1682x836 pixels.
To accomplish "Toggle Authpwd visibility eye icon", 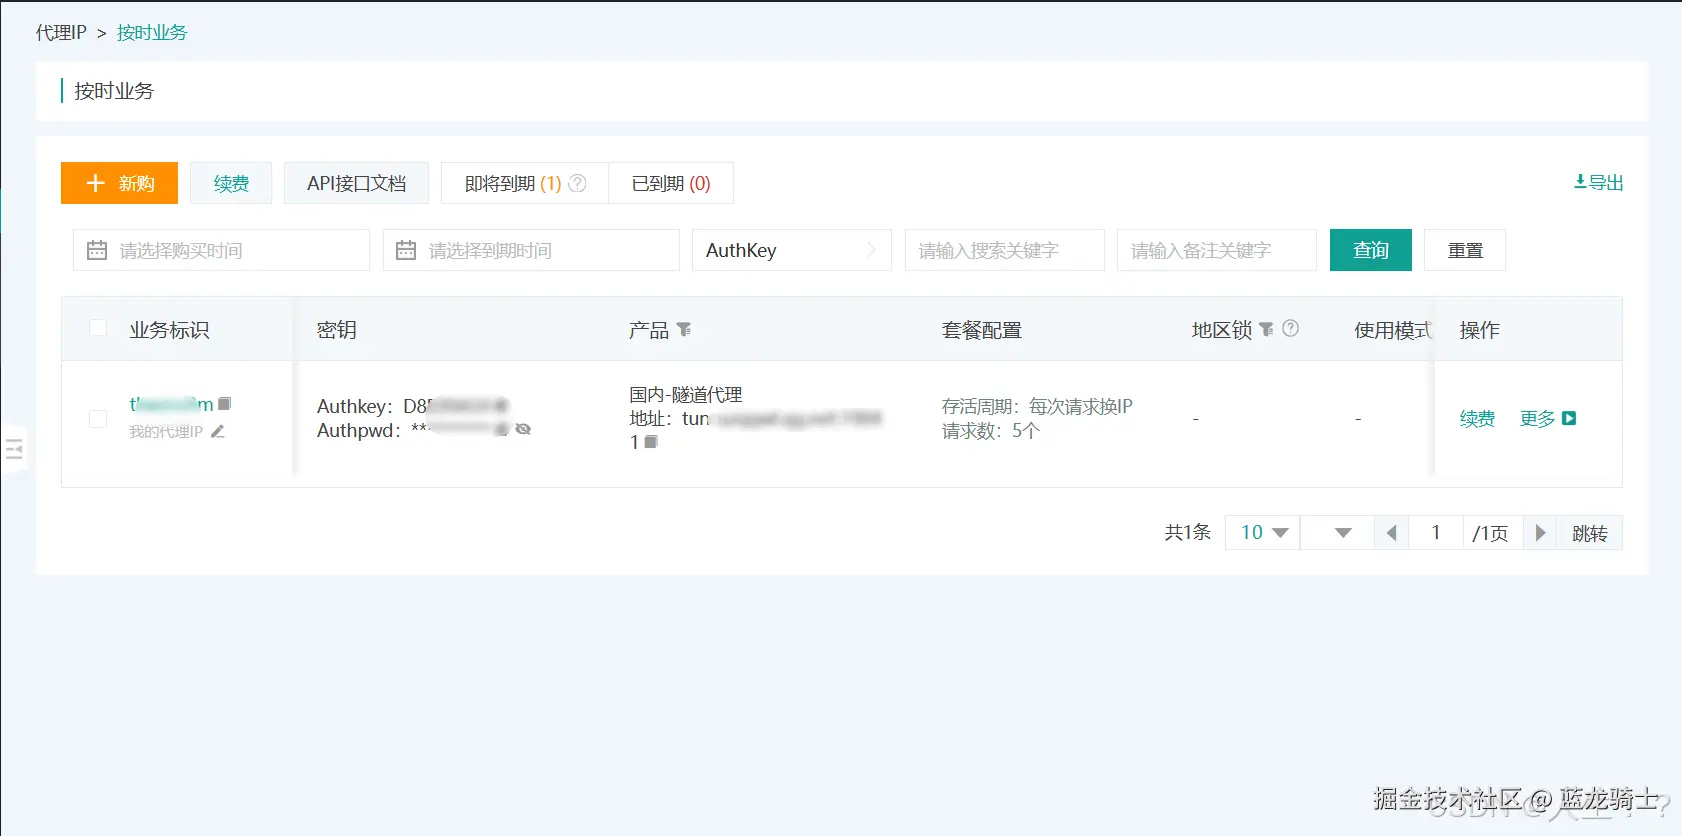I will pos(523,429).
